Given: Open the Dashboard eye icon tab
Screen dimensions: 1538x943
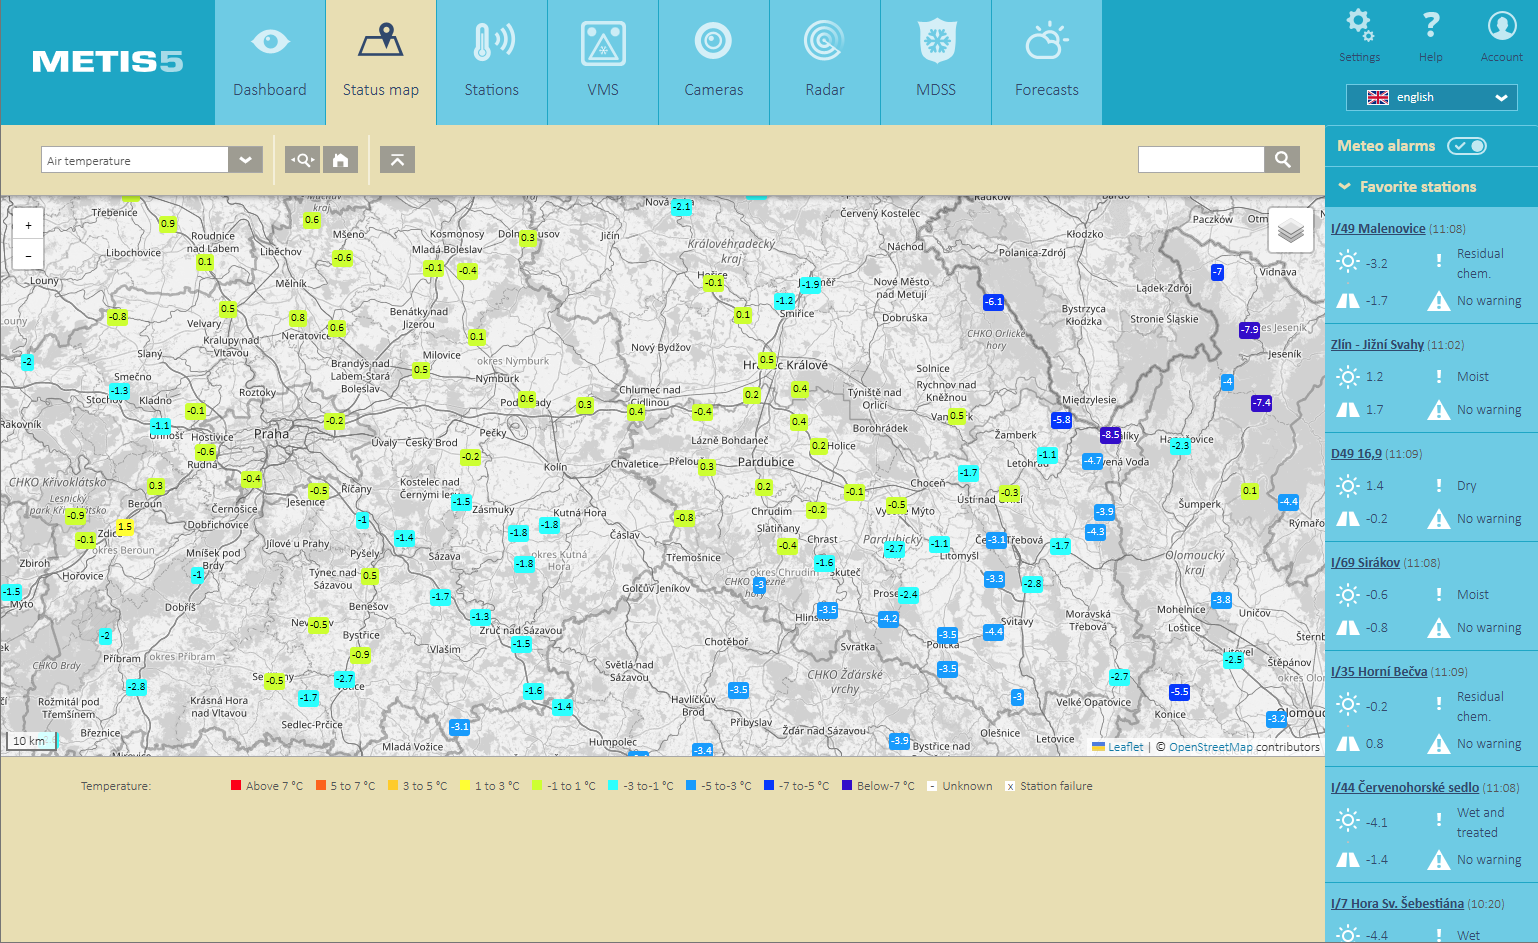Looking at the screenshot, I should pos(270,62).
